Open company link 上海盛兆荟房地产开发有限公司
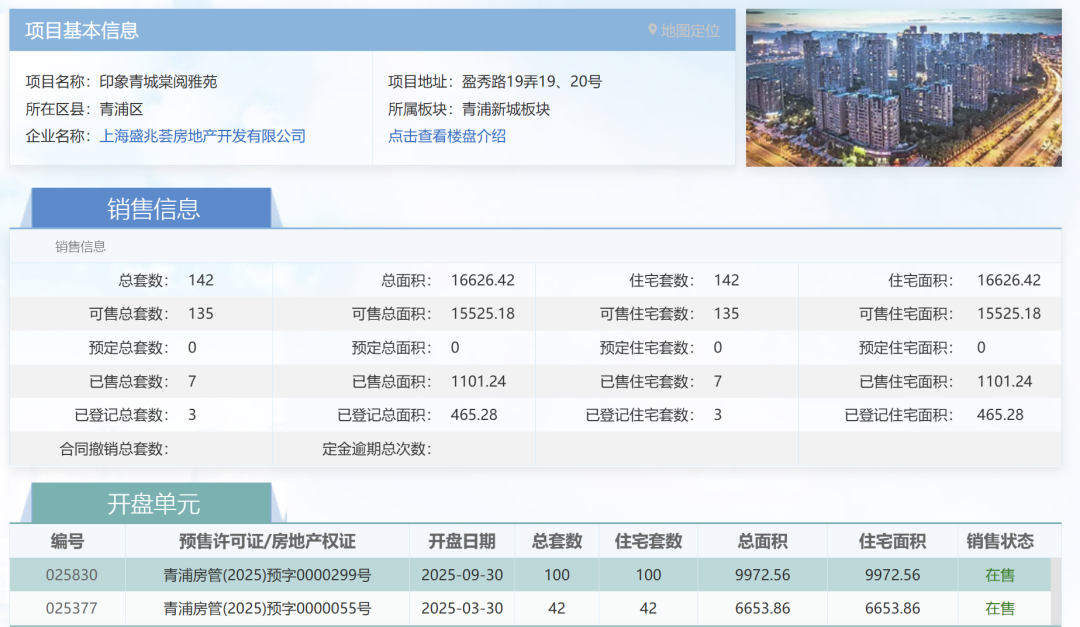The width and height of the screenshot is (1080, 627). pos(202,136)
